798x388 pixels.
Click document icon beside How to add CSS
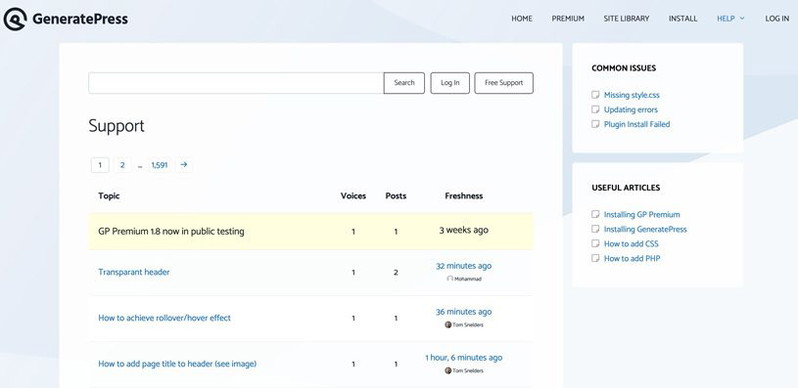pos(595,243)
